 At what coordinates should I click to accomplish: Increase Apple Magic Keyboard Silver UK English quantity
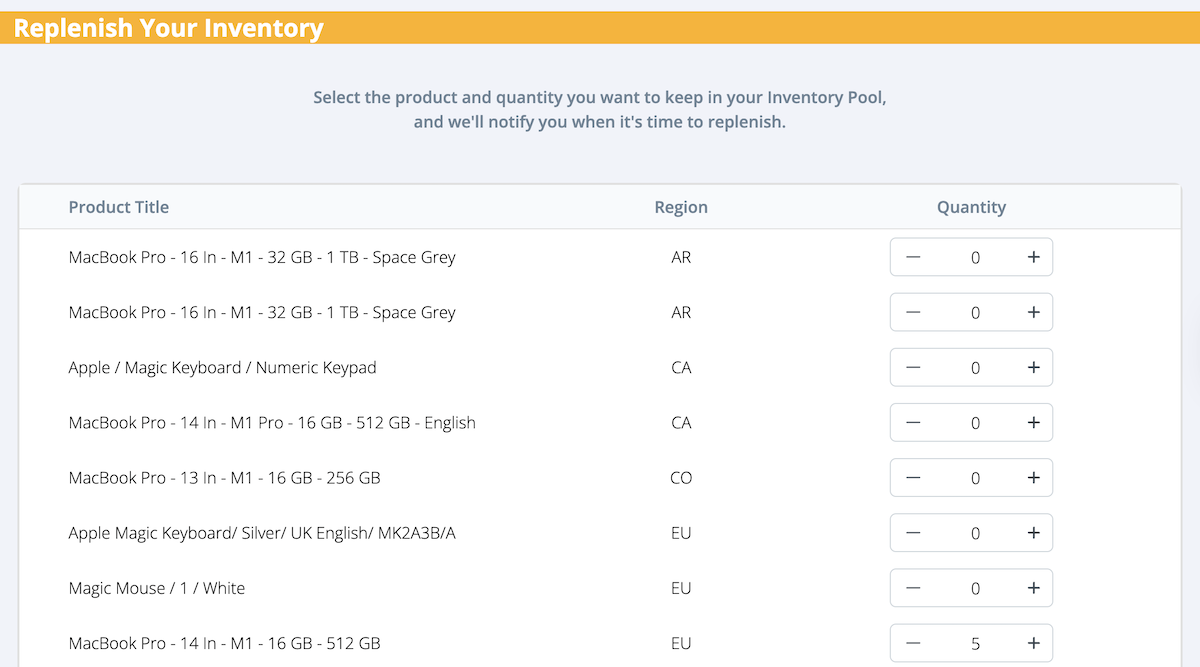click(x=1033, y=533)
